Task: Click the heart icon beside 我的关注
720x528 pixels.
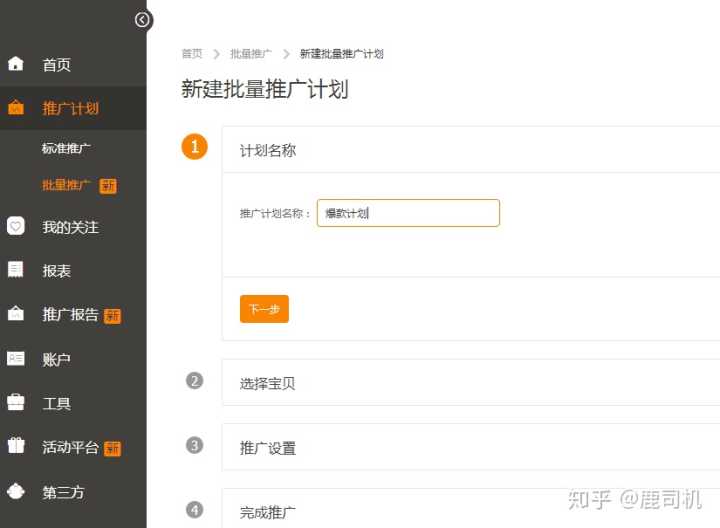Action: click(x=16, y=226)
